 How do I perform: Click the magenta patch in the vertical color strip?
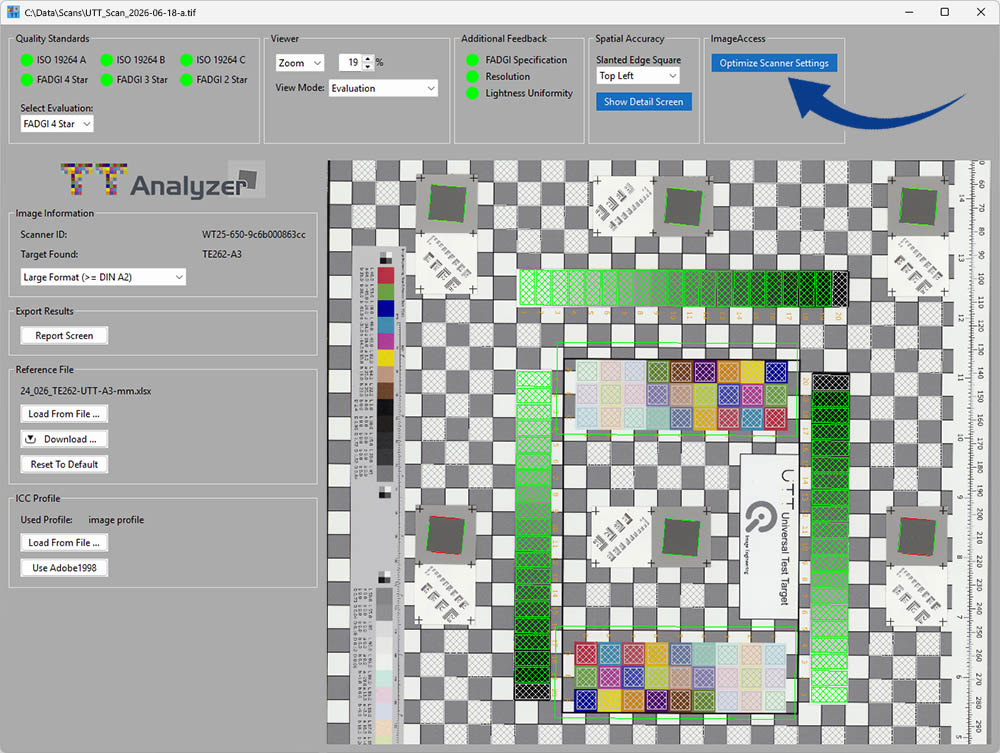point(386,341)
